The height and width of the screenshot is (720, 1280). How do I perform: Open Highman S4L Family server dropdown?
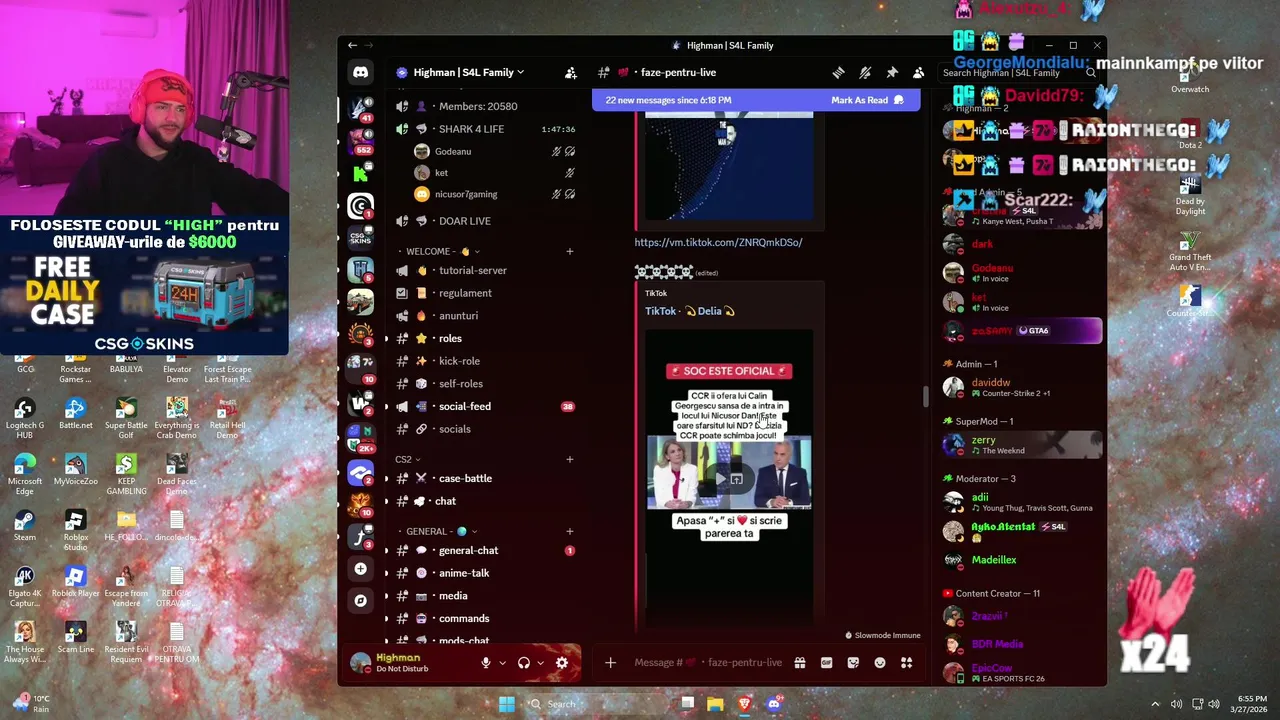coord(470,72)
